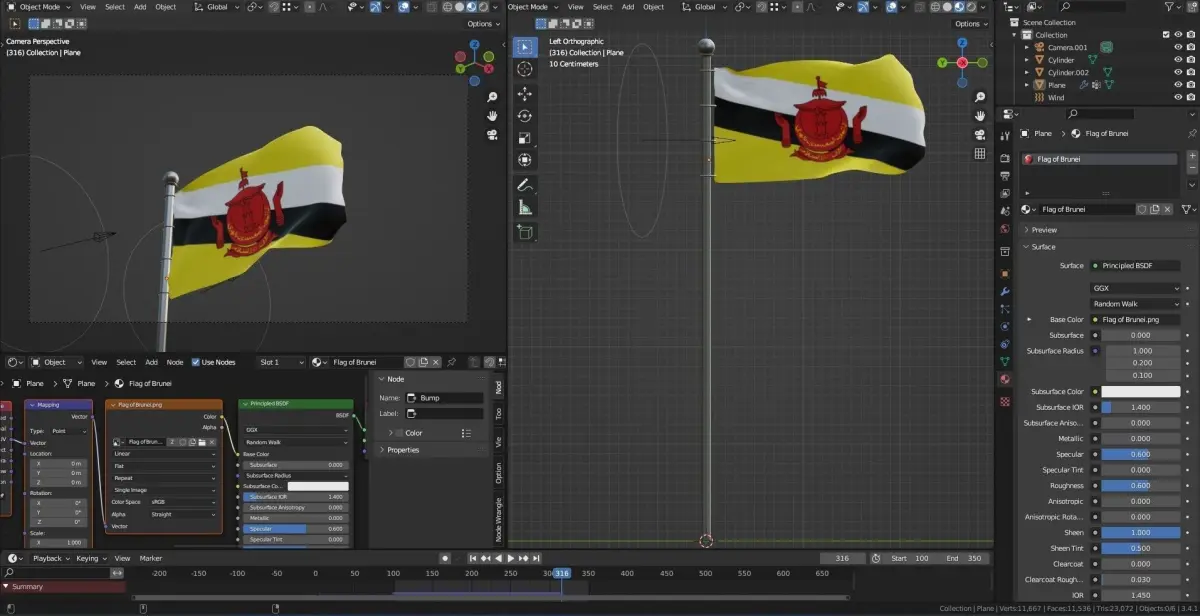The image size is (1200, 616).
Task: Select the Annotate tool in right viewport
Action: tap(525, 185)
